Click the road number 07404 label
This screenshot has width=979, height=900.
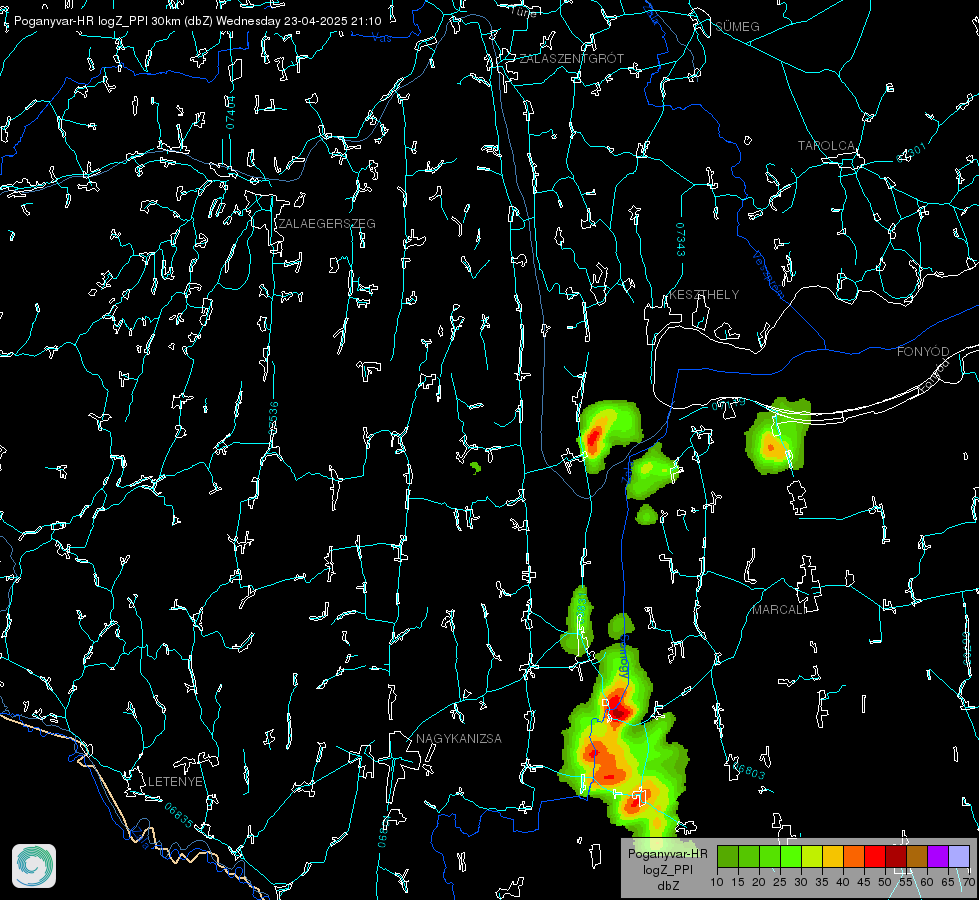pyautogui.click(x=230, y=112)
